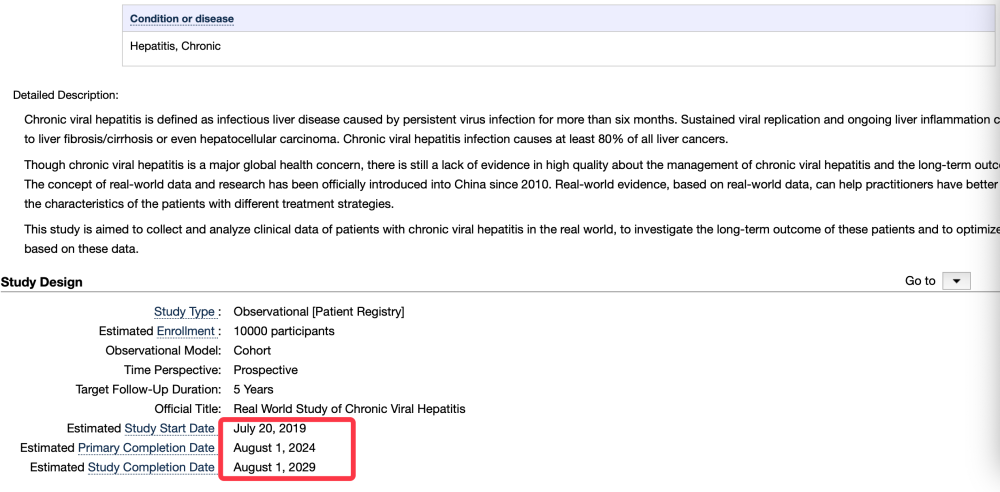Image resolution: width=1000 pixels, height=492 pixels.
Task: Click the Study Start Date link
Action: click(169, 428)
